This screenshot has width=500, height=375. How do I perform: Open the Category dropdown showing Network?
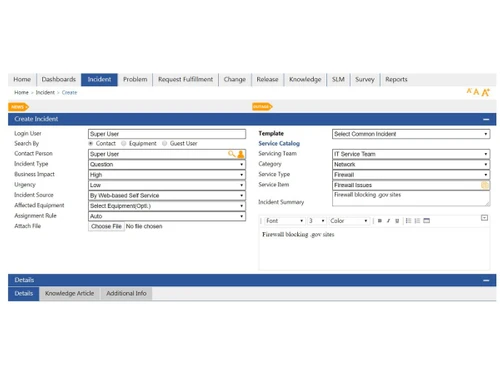click(411, 164)
